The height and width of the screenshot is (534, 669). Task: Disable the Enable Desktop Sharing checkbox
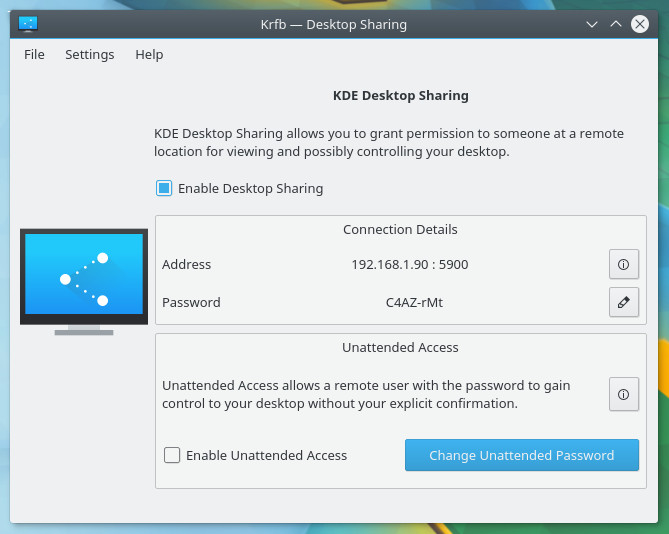pyautogui.click(x=165, y=188)
